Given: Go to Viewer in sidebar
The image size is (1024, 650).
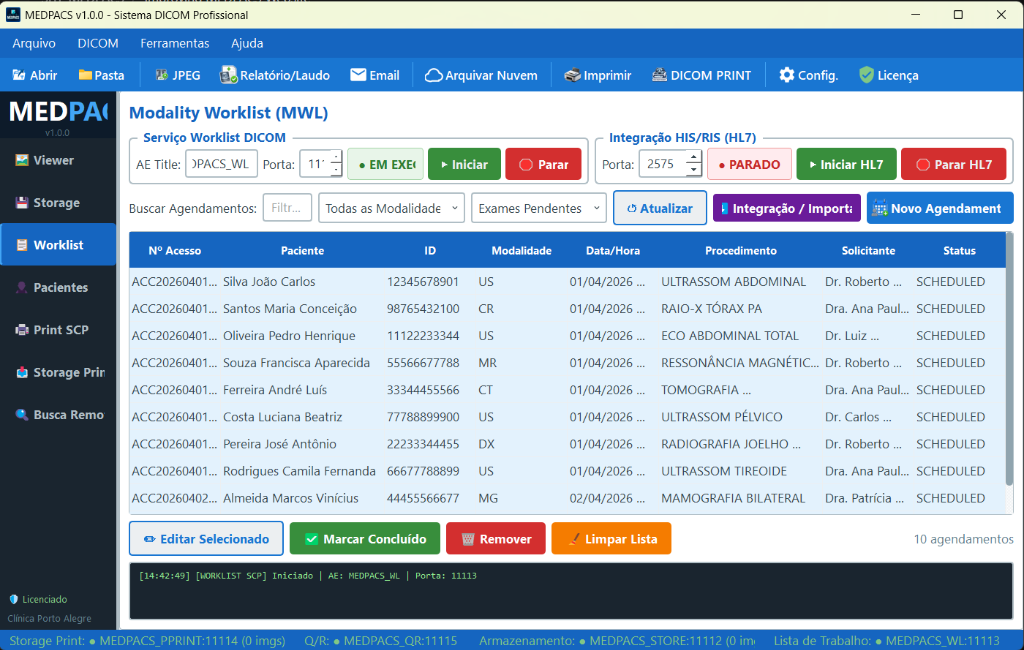Looking at the screenshot, I should pyautogui.click(x=58, y=160).
